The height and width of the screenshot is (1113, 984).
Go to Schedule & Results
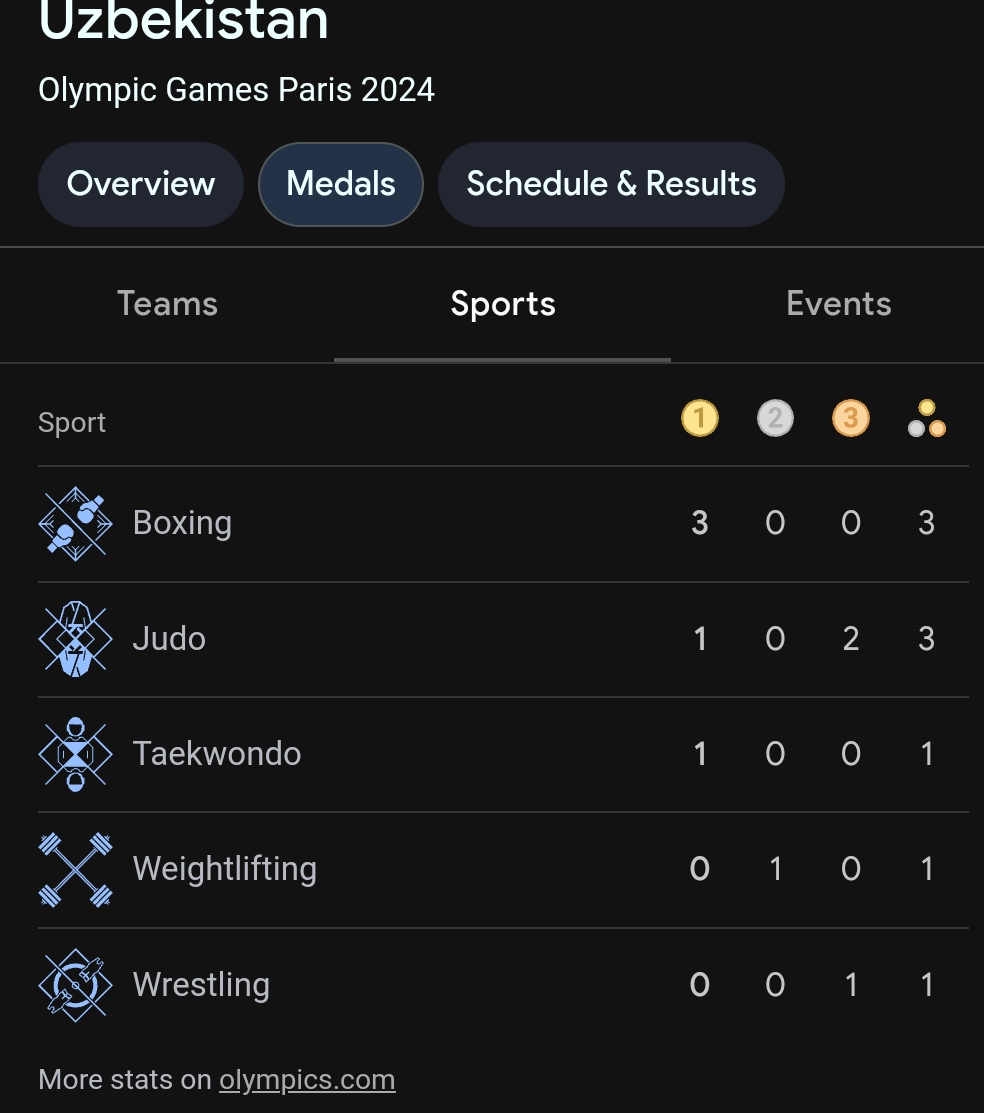pyautogui.click(x=611, y=184)
